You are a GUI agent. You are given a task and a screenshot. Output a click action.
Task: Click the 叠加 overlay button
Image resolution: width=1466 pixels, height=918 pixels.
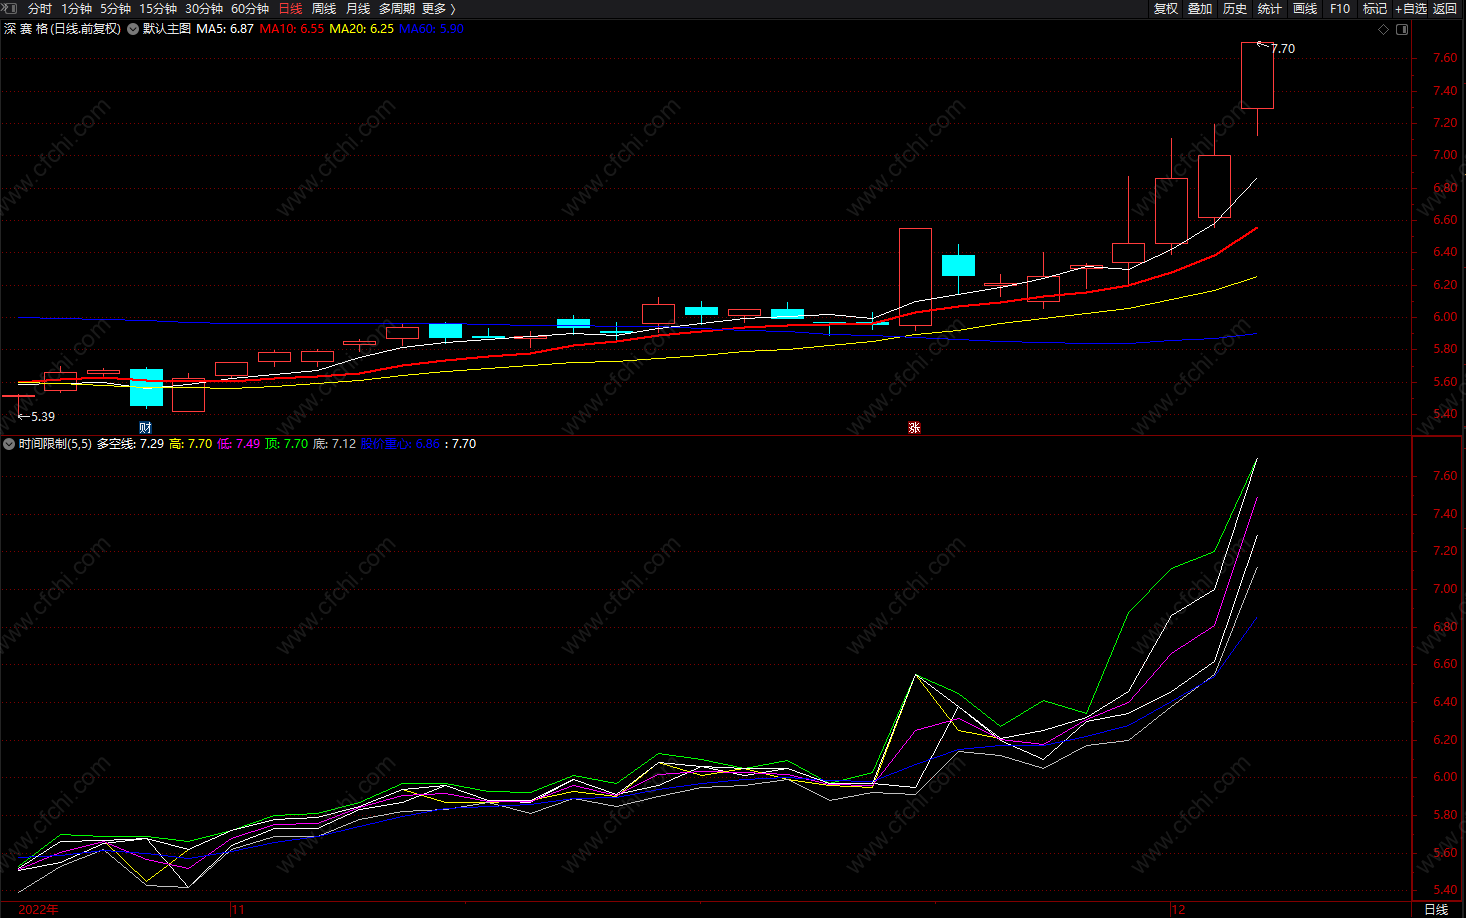click(1200, 8)
